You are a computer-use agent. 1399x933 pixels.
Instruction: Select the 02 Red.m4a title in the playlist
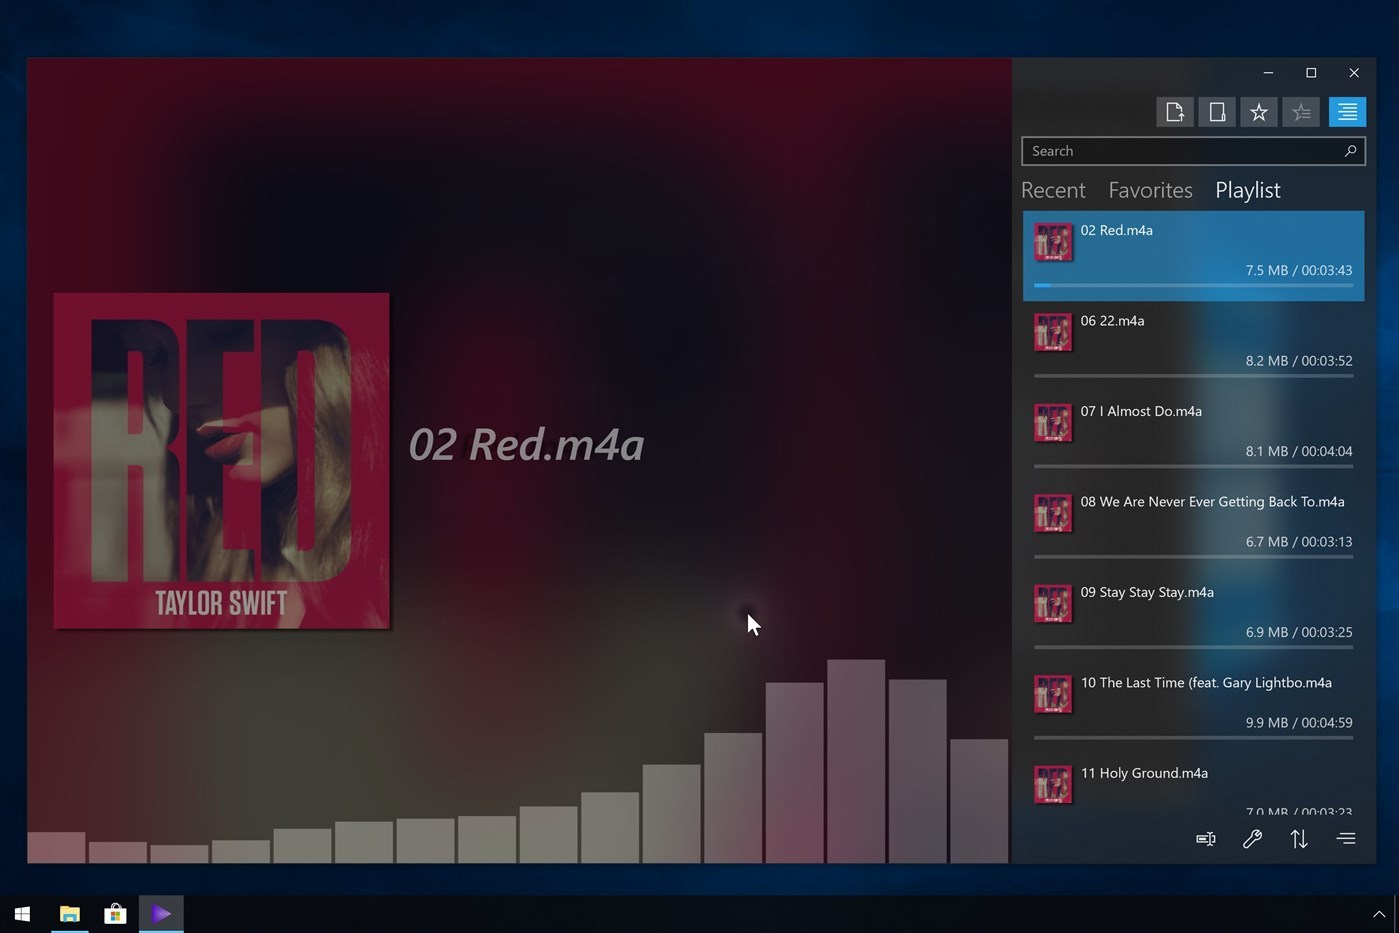click(x=1116, y=230)
